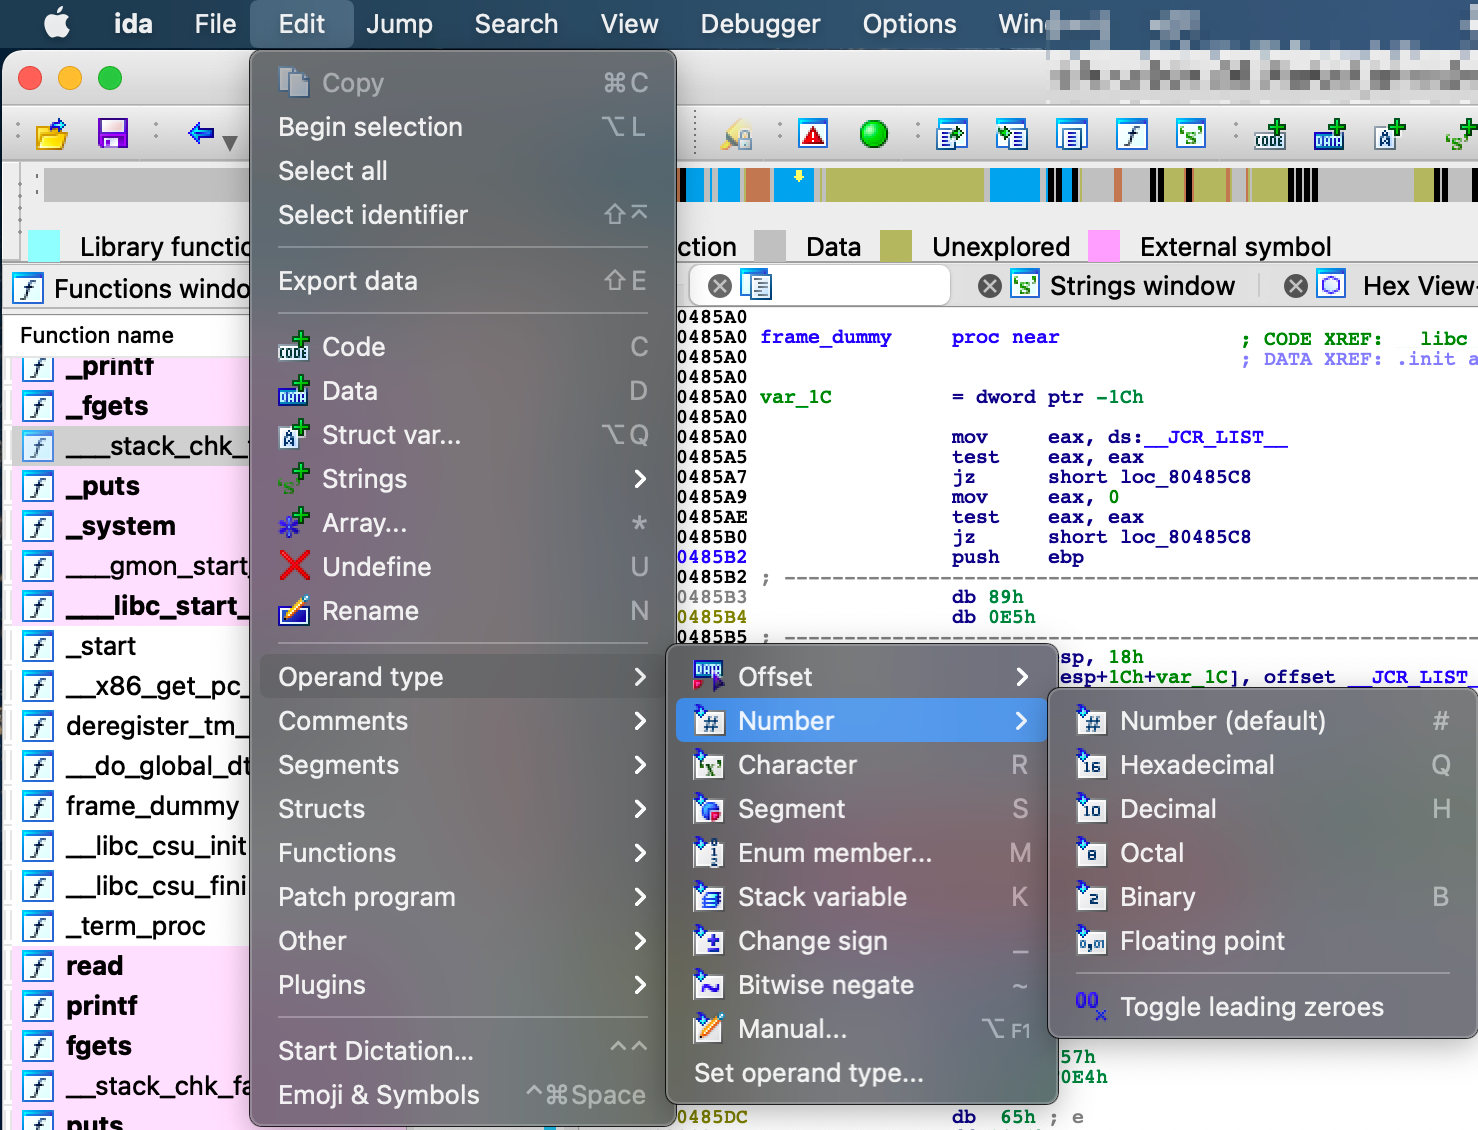Click the Manual operand pencil icon
The width and height of the screenshot is (1478, 1130).
point(709,1029)
